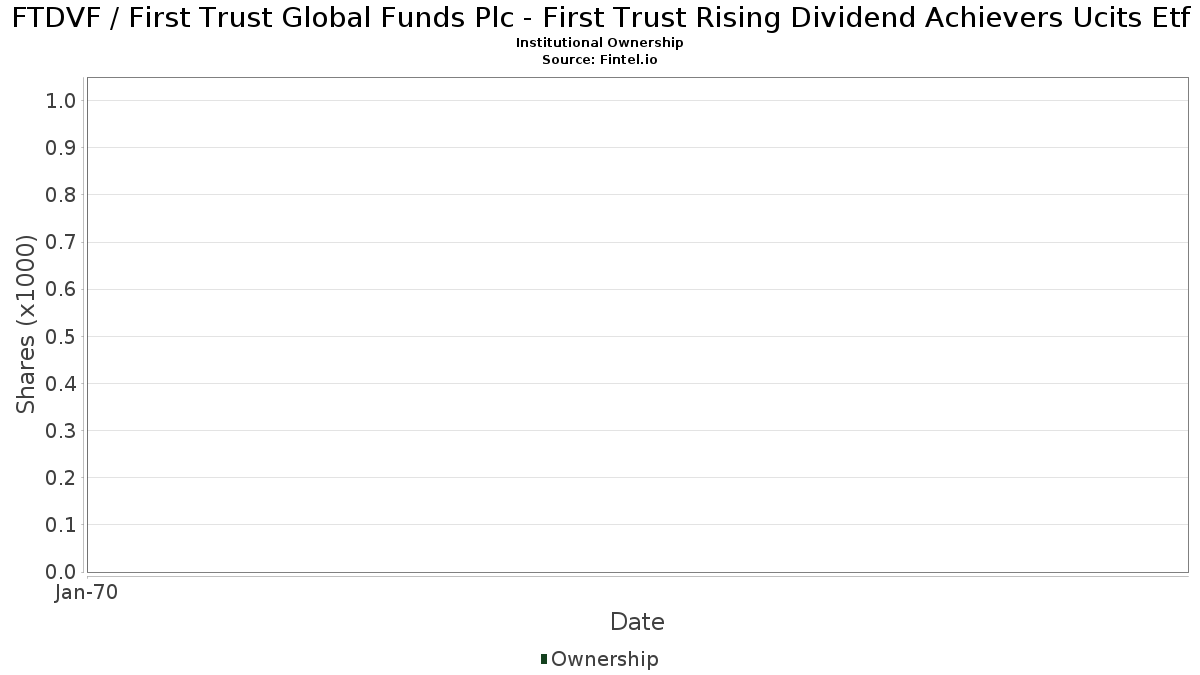
Task: Select the 0.6 y-axis tick label
Action: coord(61,289)
